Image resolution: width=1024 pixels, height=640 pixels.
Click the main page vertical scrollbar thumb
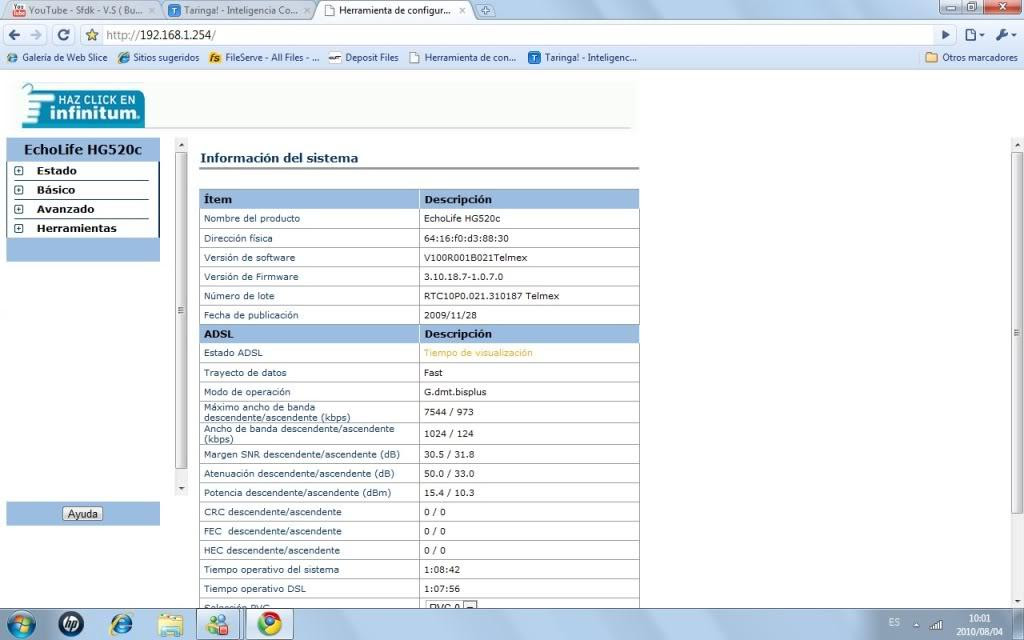click(1017, 332)
